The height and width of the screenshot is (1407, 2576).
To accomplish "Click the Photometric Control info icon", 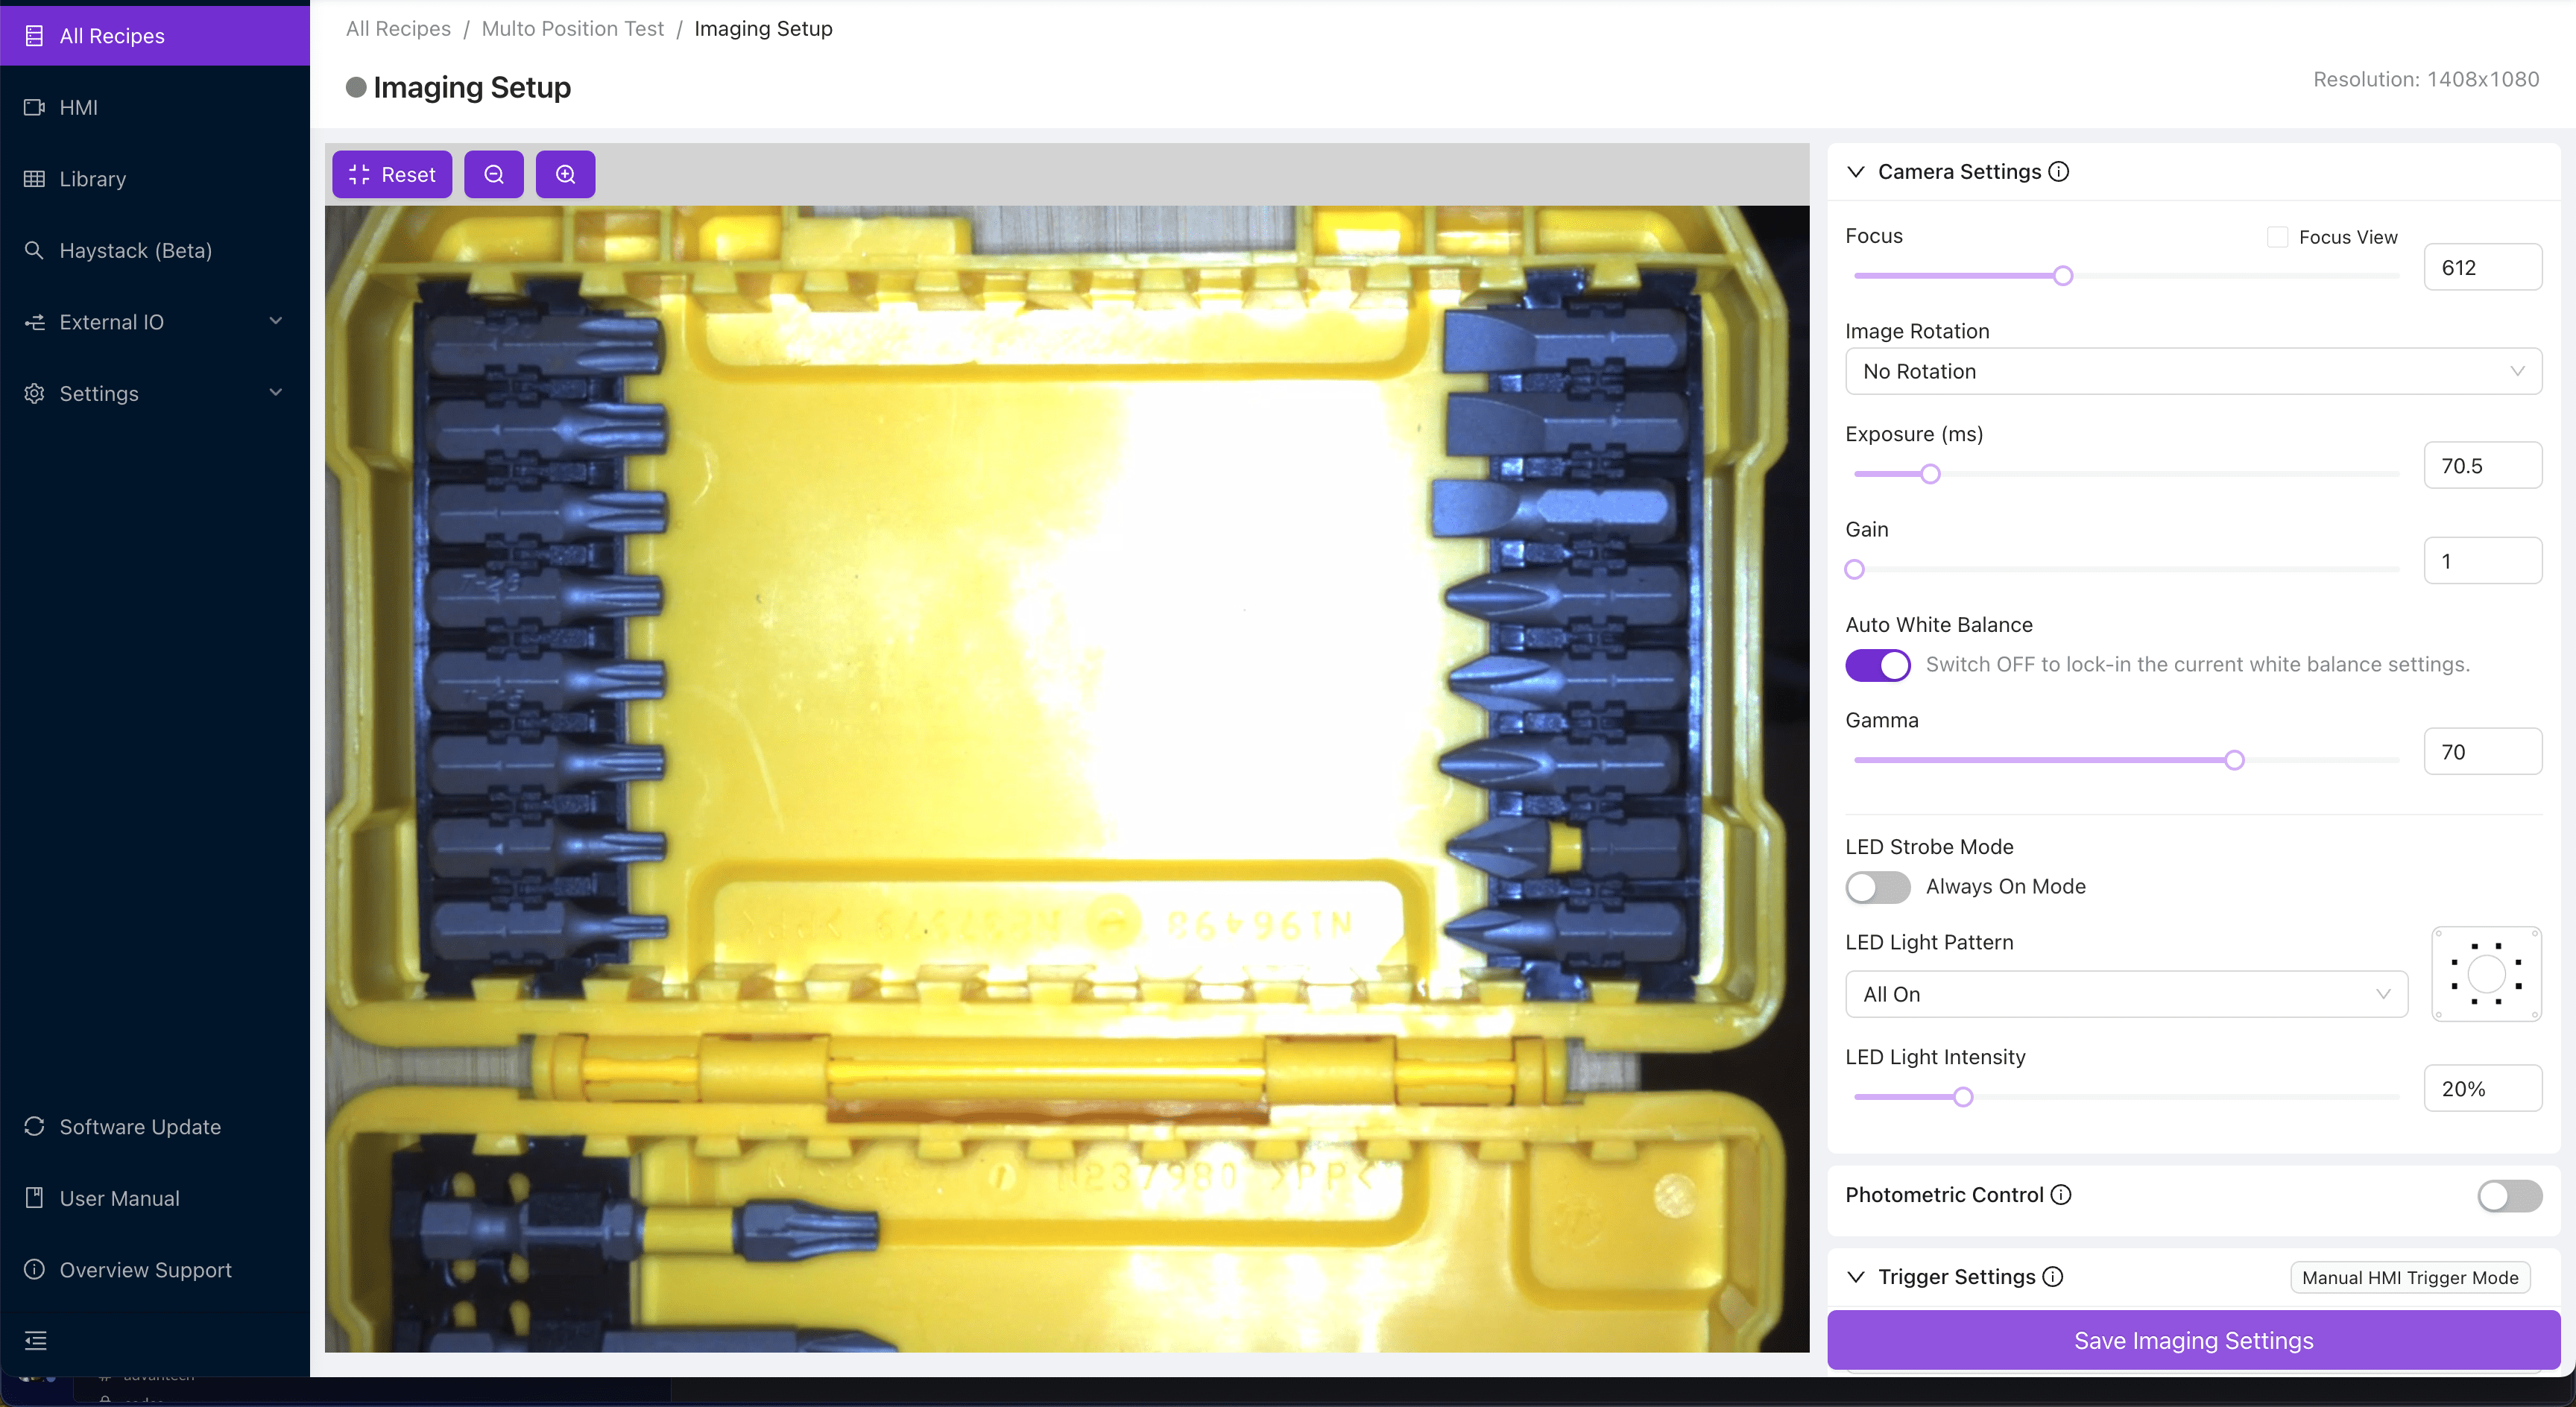I will pos(2061,1194).
